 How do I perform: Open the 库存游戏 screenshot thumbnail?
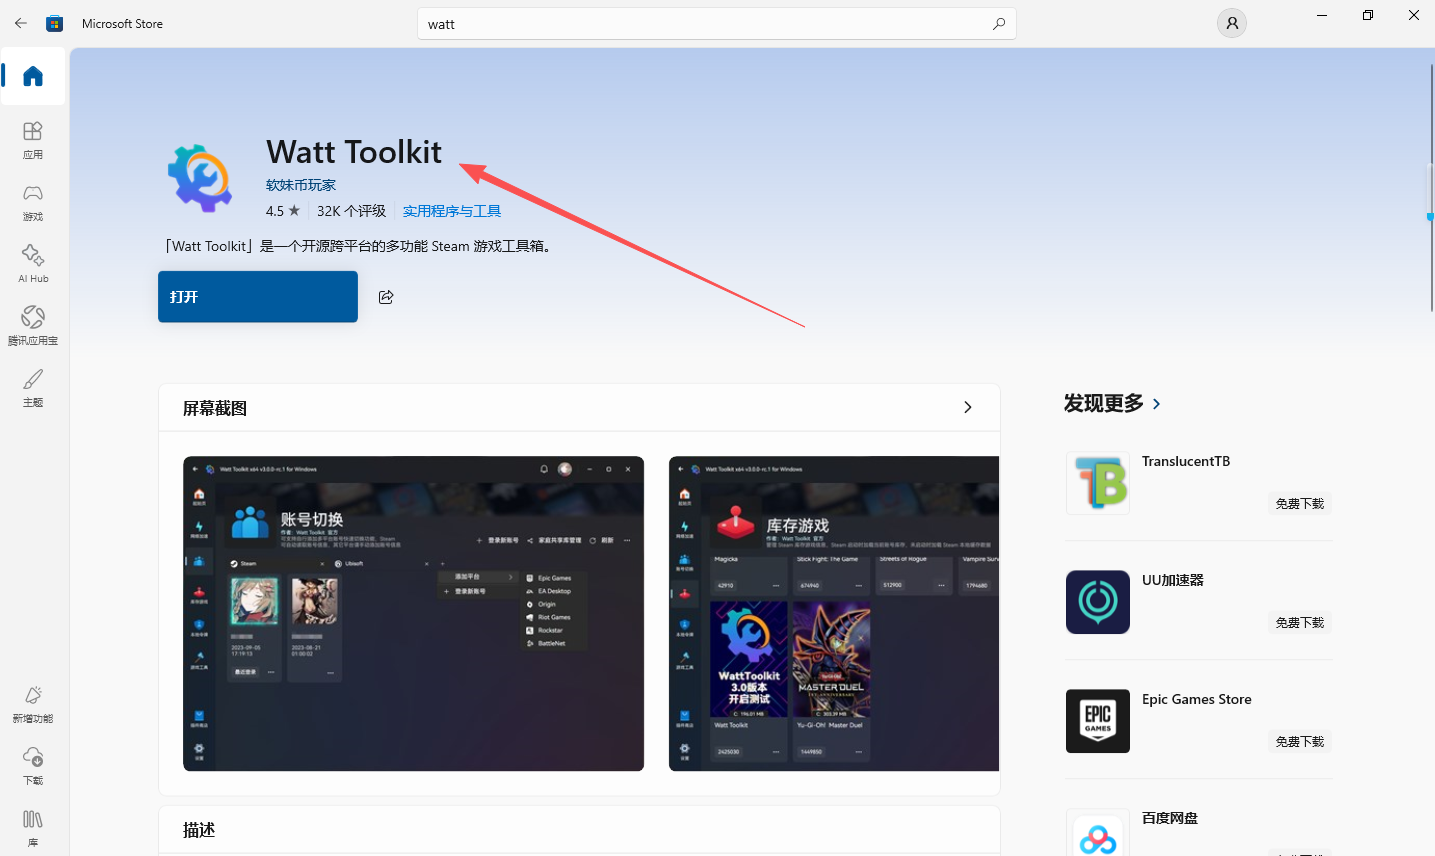tap(834, 614)
